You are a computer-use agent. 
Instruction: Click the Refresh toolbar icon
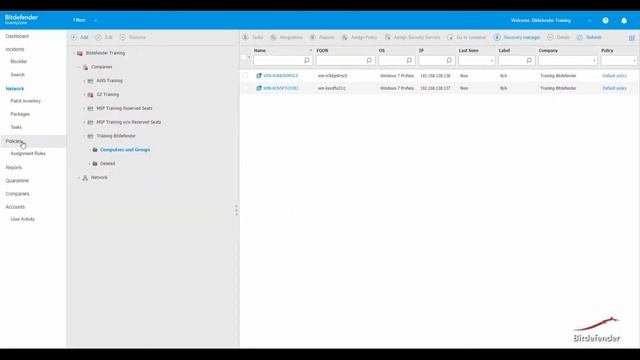click(580, 37)
